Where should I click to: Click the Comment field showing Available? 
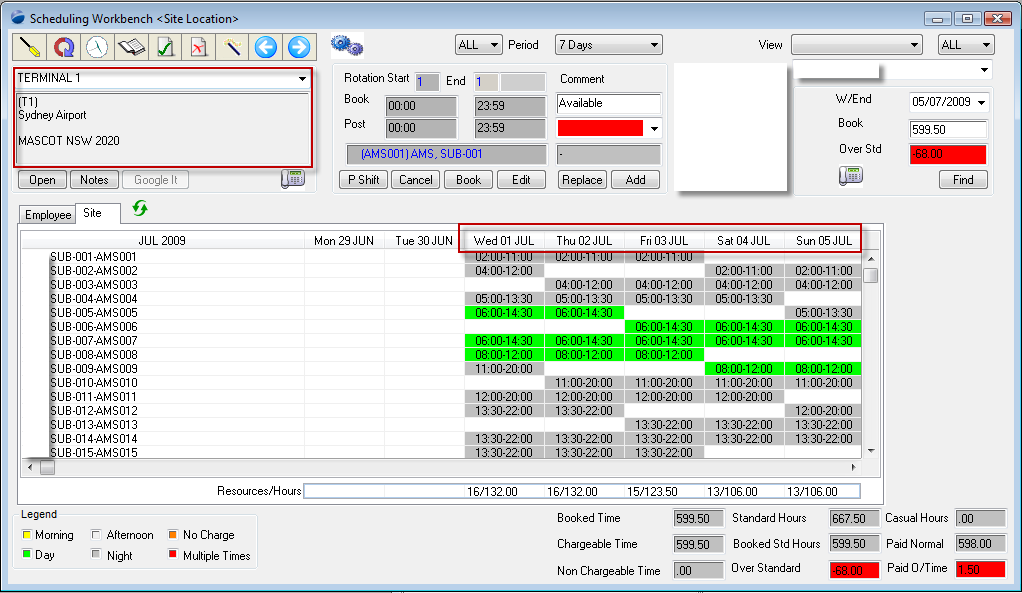(609, 103)
